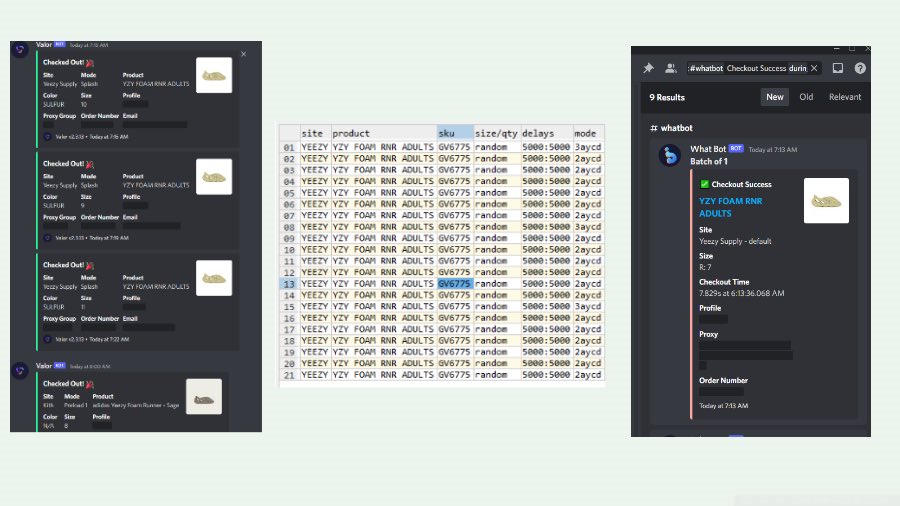Viewport: 900px width, 506px height.
Task: Click the 5000:5000 delays cell in row 10
Action: tap(546, 250)
